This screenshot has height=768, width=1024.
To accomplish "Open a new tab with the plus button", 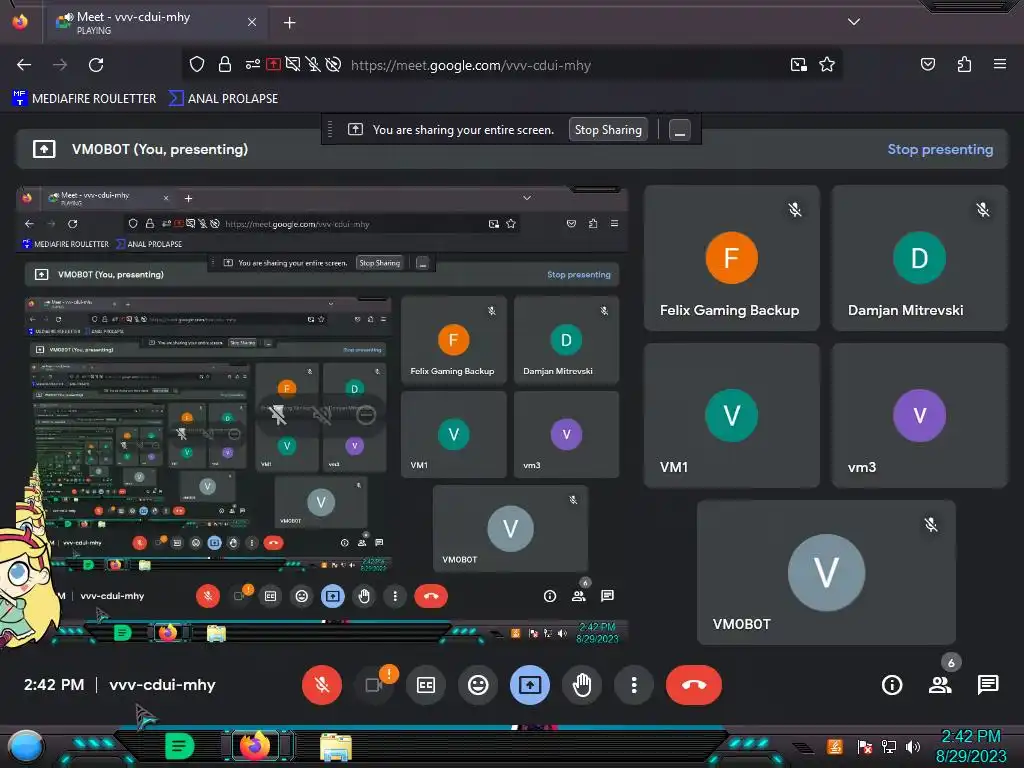I will 289,23.
